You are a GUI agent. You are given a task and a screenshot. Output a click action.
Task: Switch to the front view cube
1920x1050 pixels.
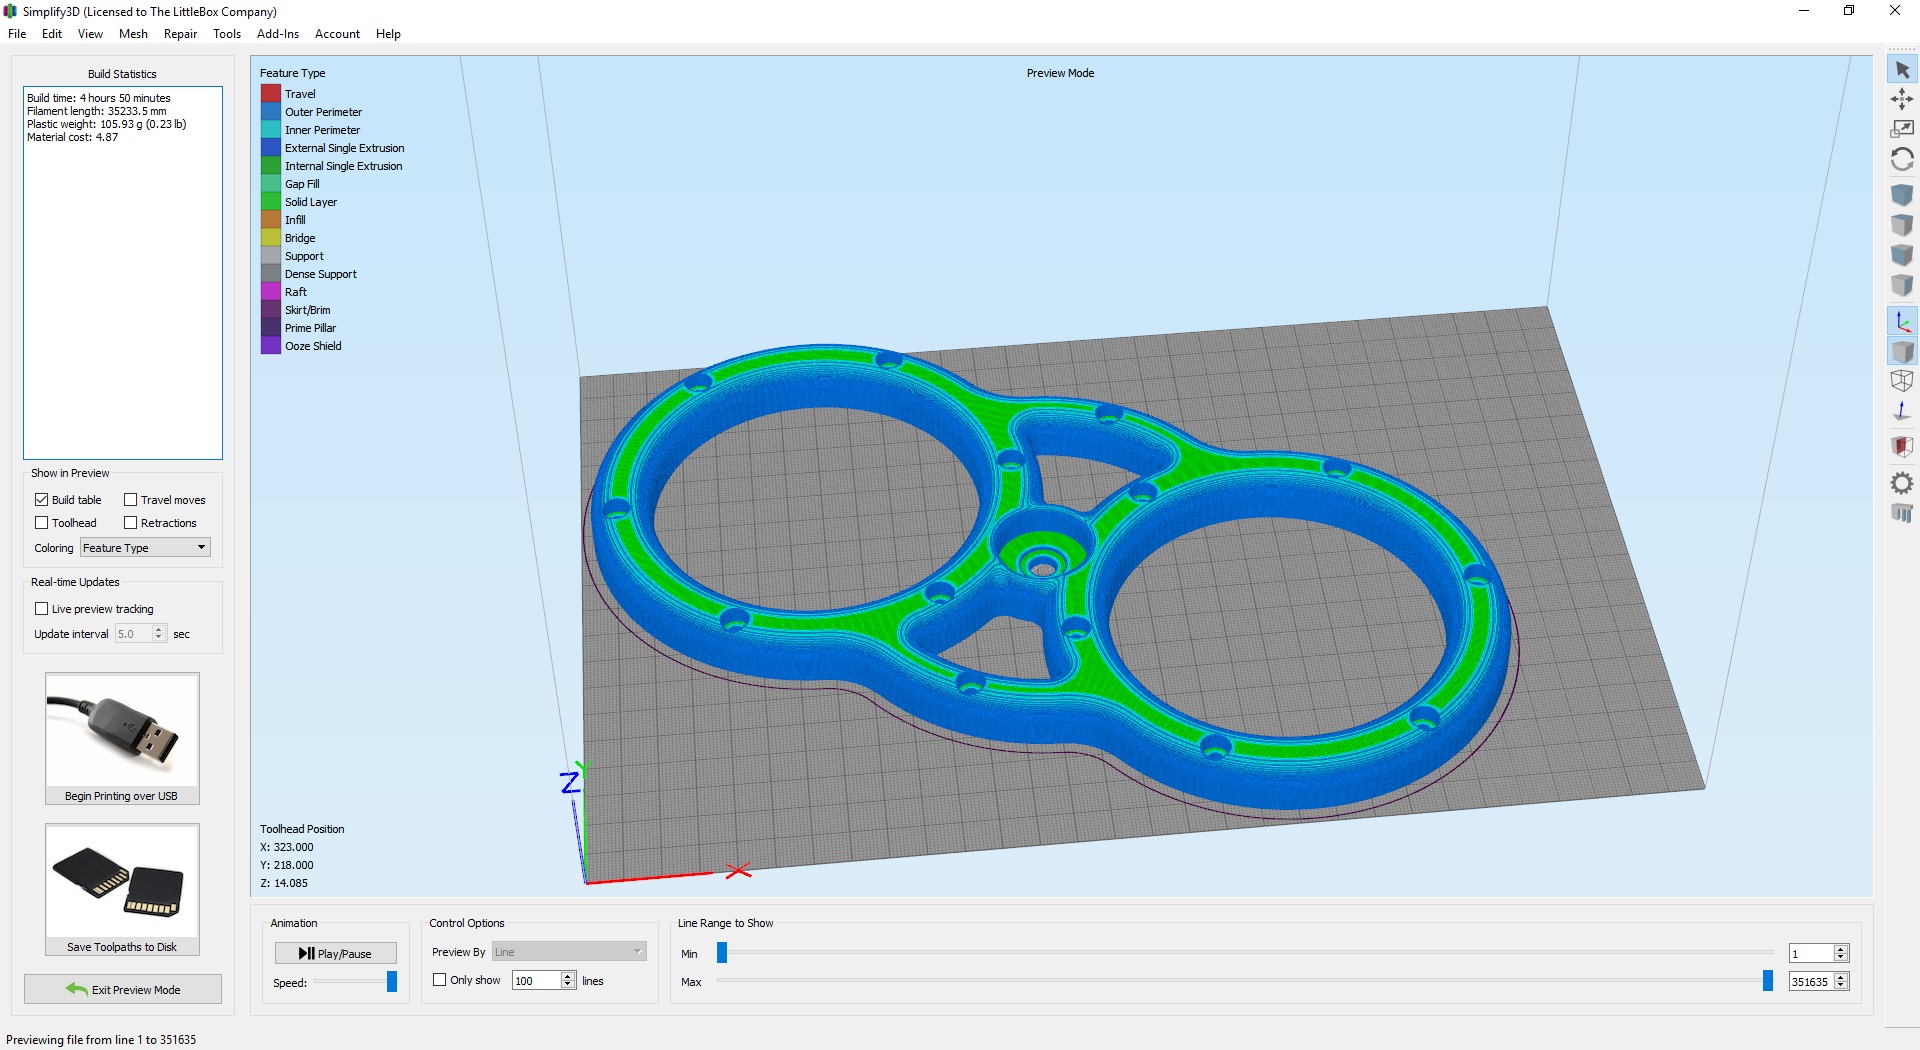[x=1902, y=255]
